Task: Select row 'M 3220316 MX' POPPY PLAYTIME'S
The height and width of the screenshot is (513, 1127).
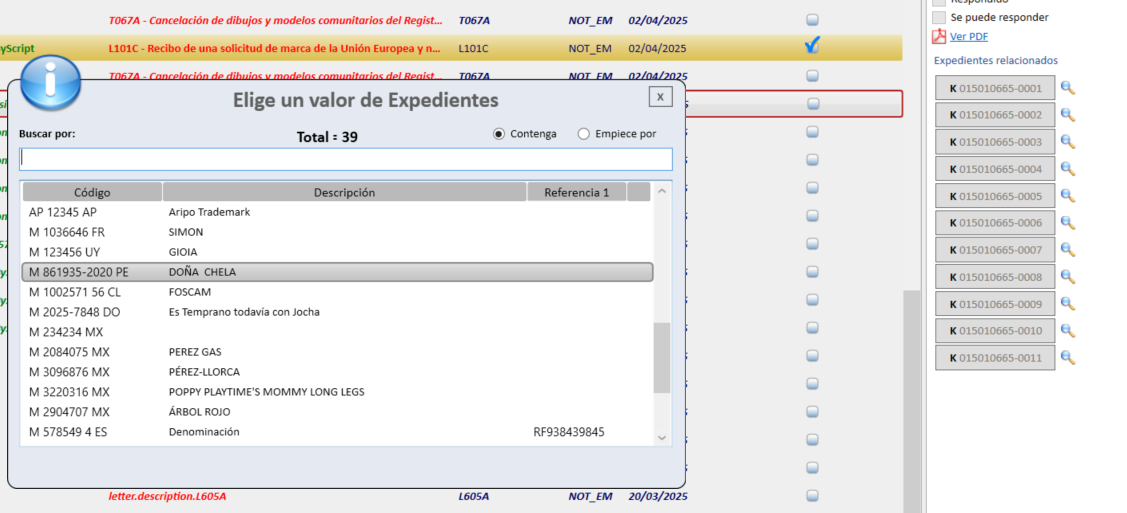Action: click(x=337, y=392)
